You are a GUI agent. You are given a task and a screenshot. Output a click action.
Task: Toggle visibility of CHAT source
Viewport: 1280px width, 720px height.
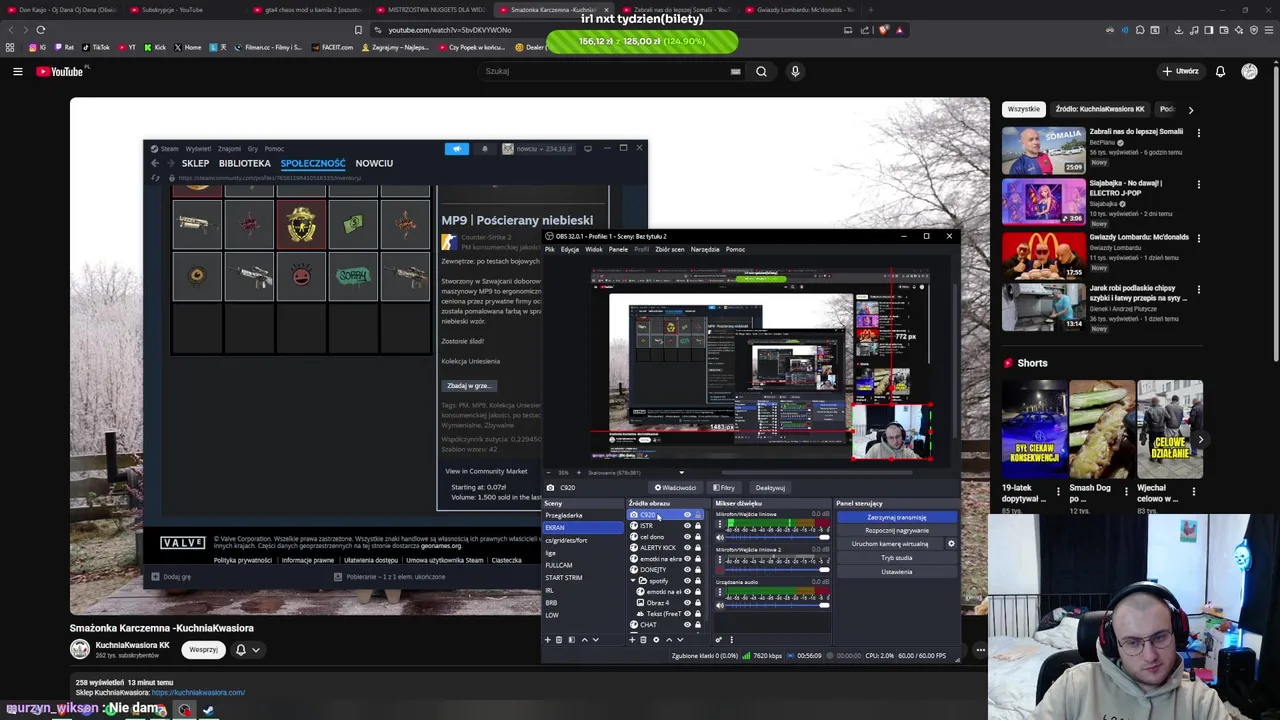687,624
